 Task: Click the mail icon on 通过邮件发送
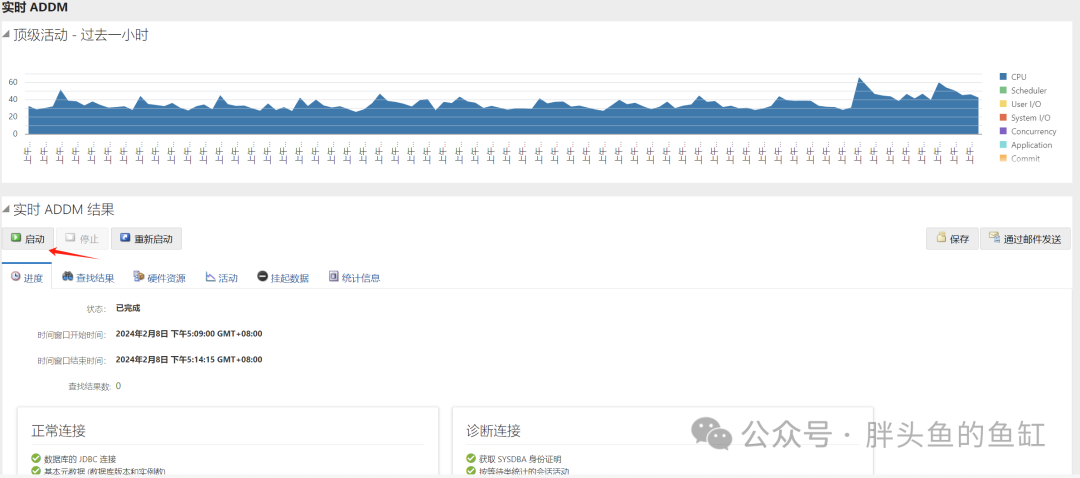click(x=995, y=238)
